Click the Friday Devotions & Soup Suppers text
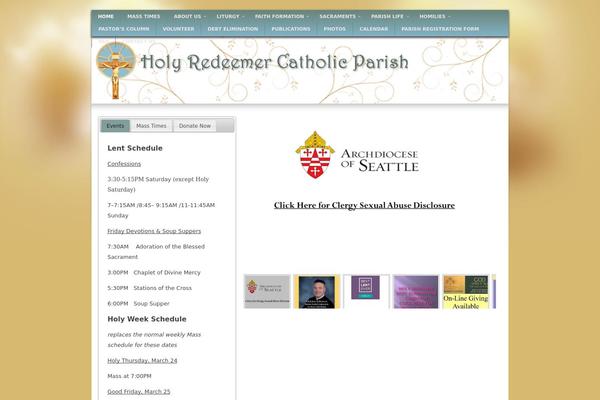This screenshot has width=600, height=400. coord(154,231)
